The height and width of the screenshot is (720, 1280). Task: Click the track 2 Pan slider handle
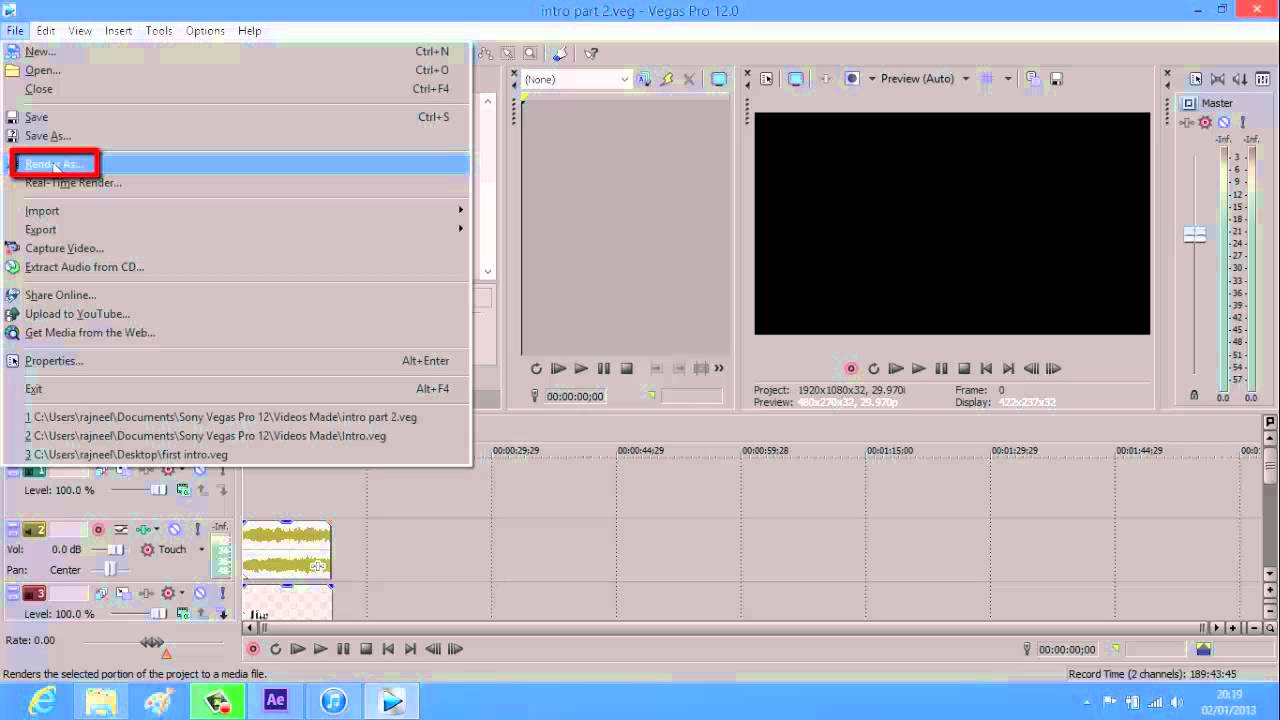point(110,569)
